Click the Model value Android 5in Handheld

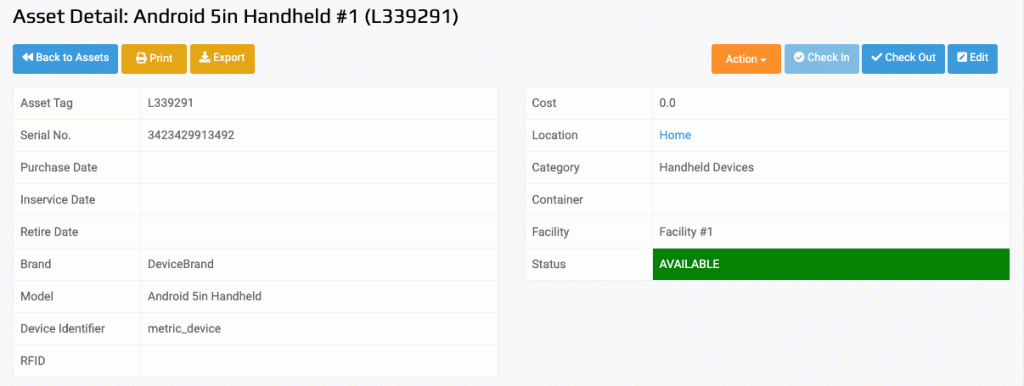pyautogui.click(x=204, y=297)
